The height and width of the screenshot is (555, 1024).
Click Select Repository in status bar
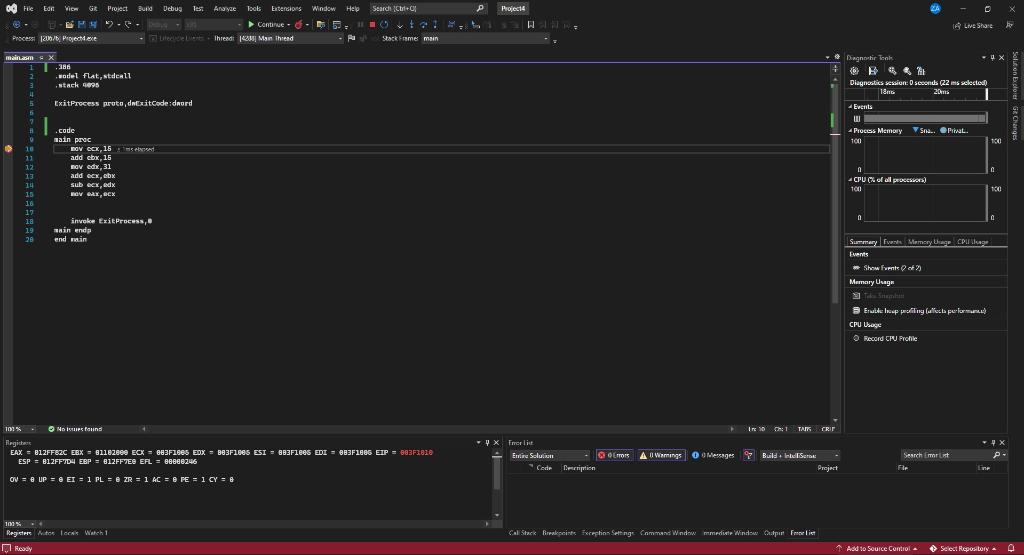(963, 548)
